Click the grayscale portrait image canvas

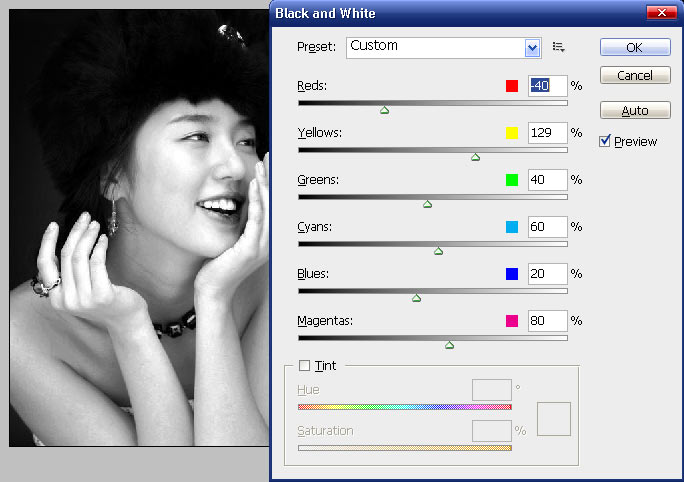pos(139,228)
